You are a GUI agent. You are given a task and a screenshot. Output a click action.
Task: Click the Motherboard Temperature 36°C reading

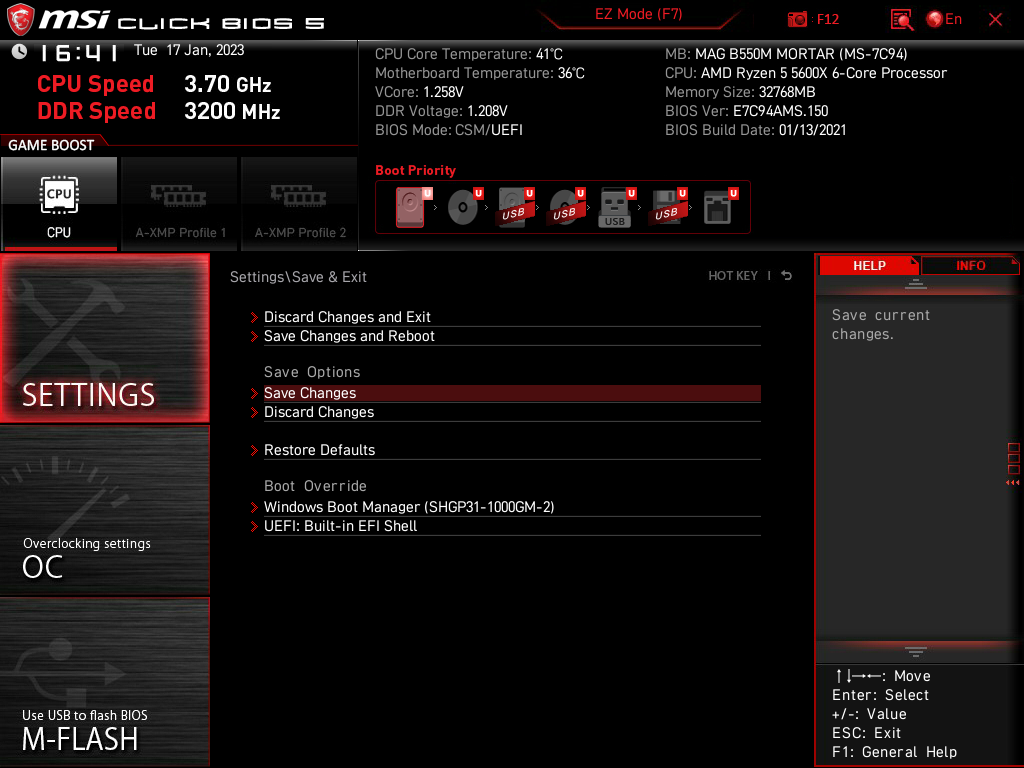pyautogui.click(x=479, y=73)
